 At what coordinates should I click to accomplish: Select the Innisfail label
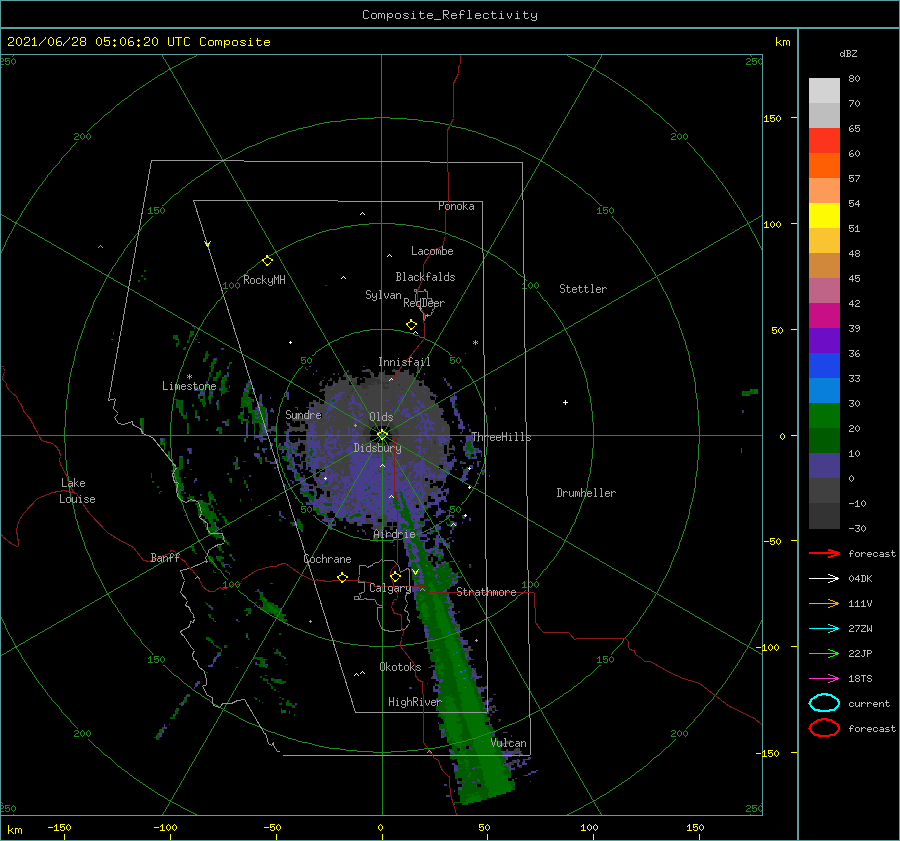tap(404, 362)
